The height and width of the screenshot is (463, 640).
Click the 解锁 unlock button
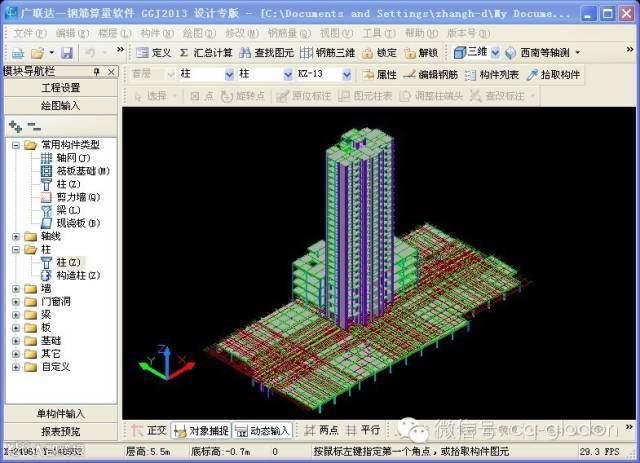tap(421, 53)
